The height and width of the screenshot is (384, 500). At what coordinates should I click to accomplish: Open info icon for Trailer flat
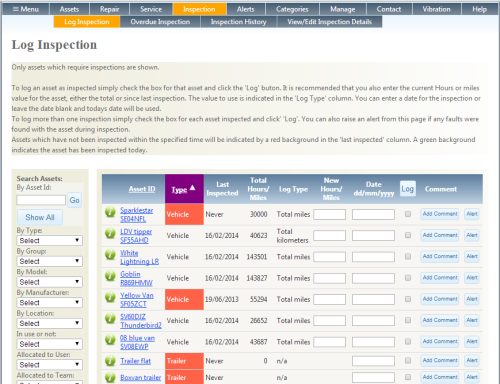[x=110, y=361]
